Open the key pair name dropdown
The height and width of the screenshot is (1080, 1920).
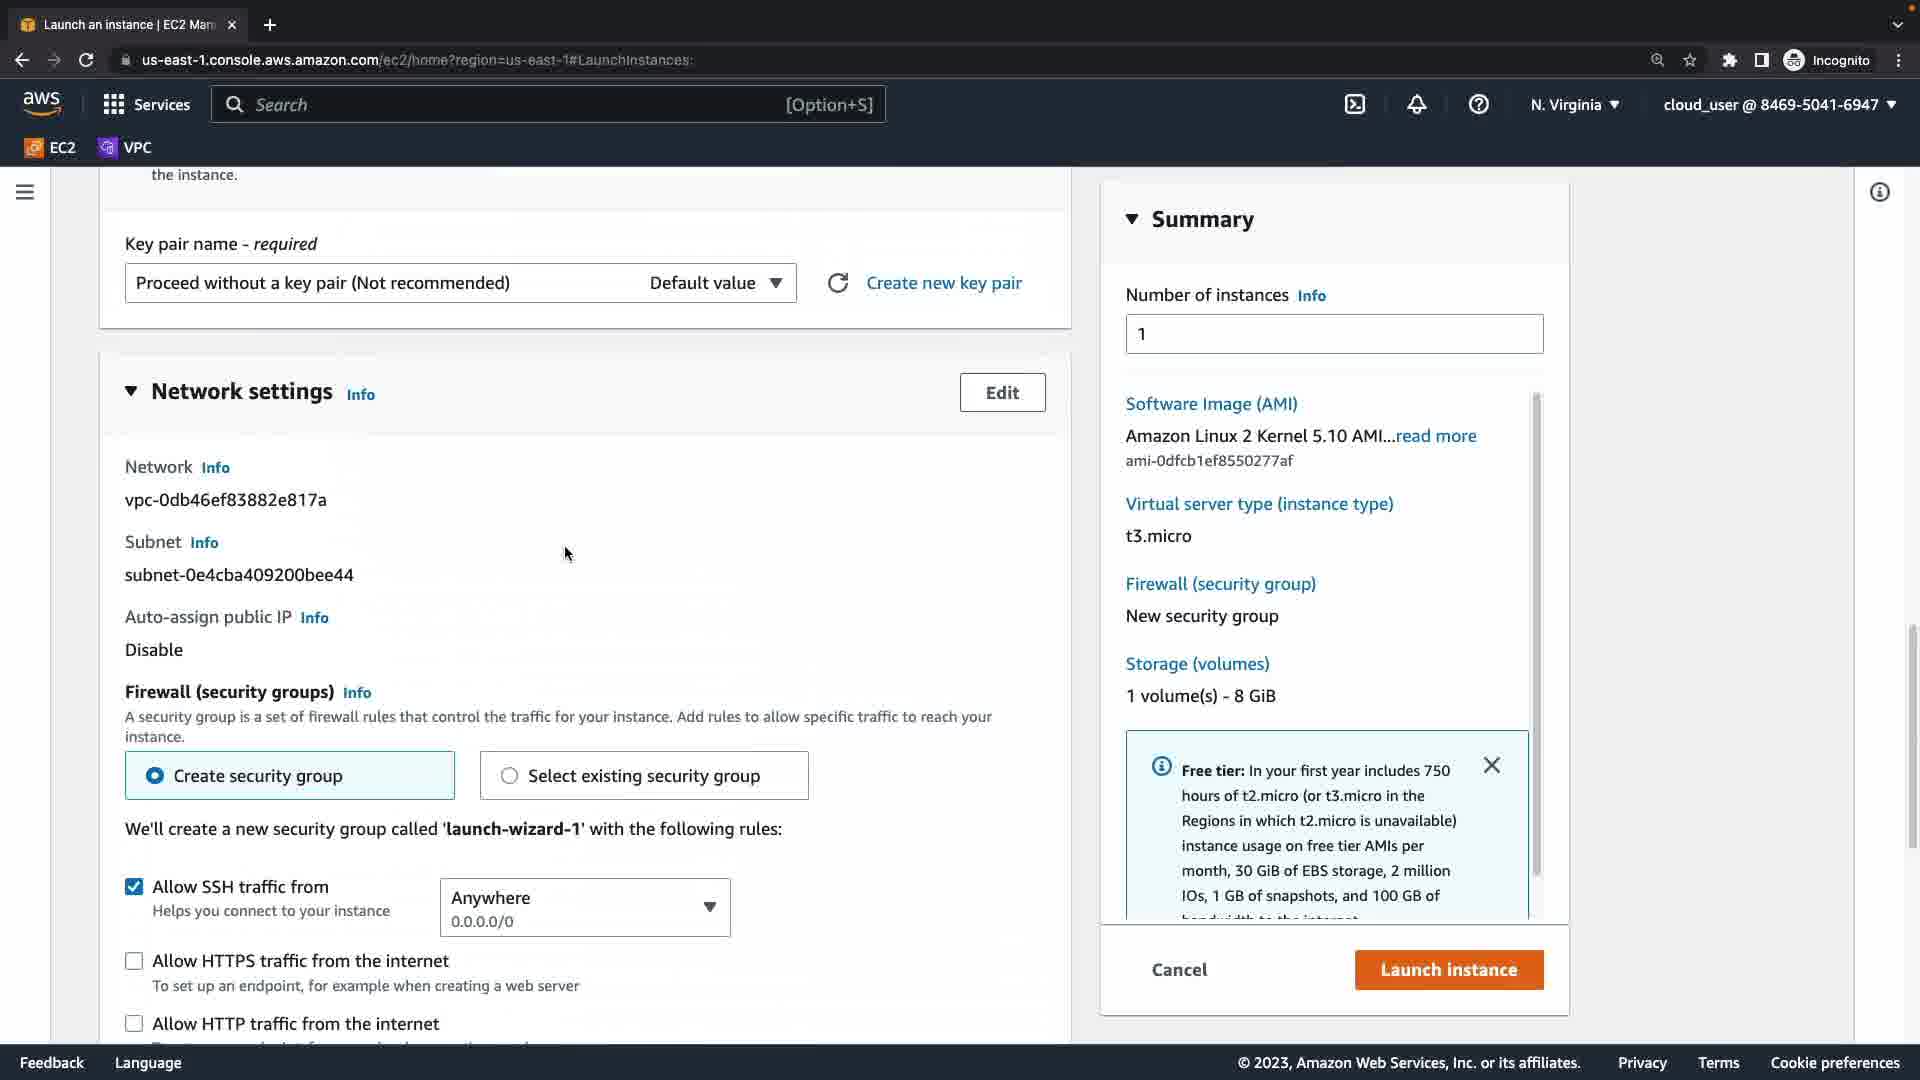(x=460, y=283)
